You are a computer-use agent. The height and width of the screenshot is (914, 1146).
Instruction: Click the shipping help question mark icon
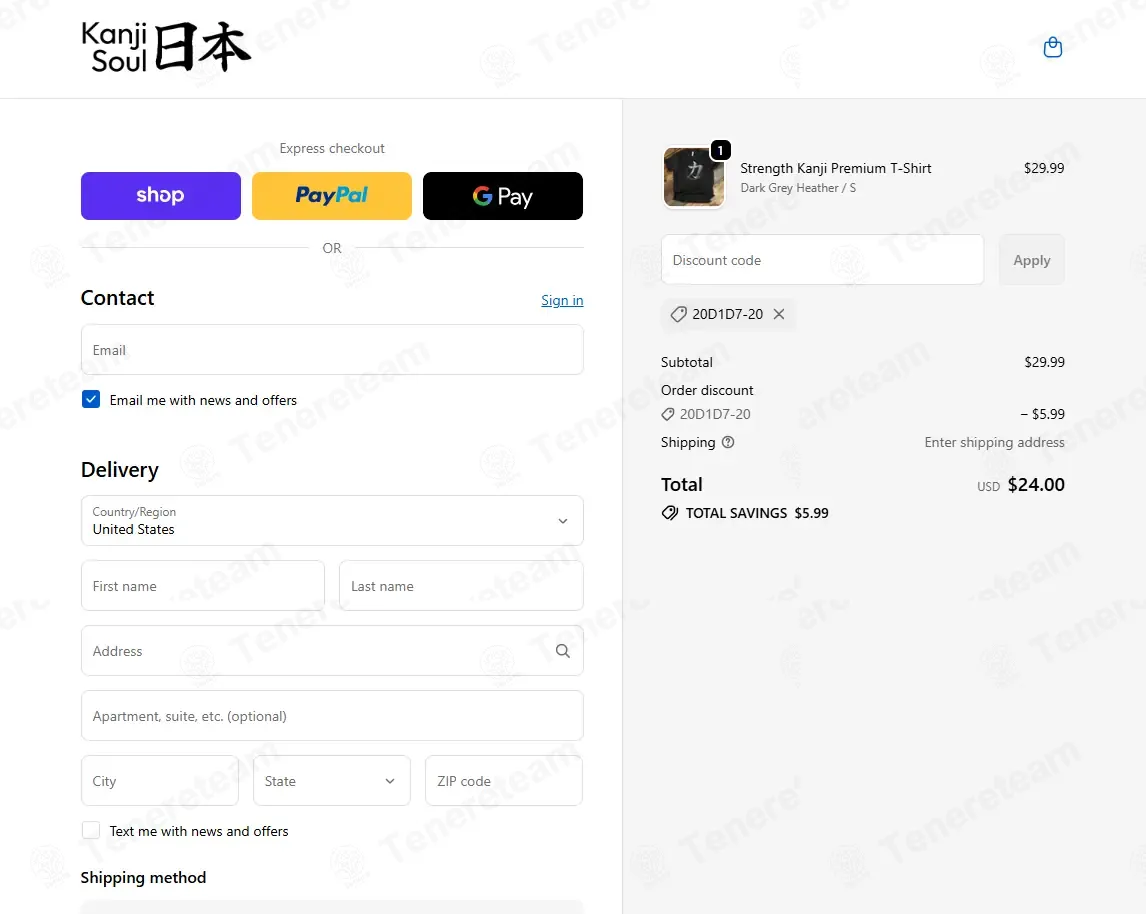(728, 442)
